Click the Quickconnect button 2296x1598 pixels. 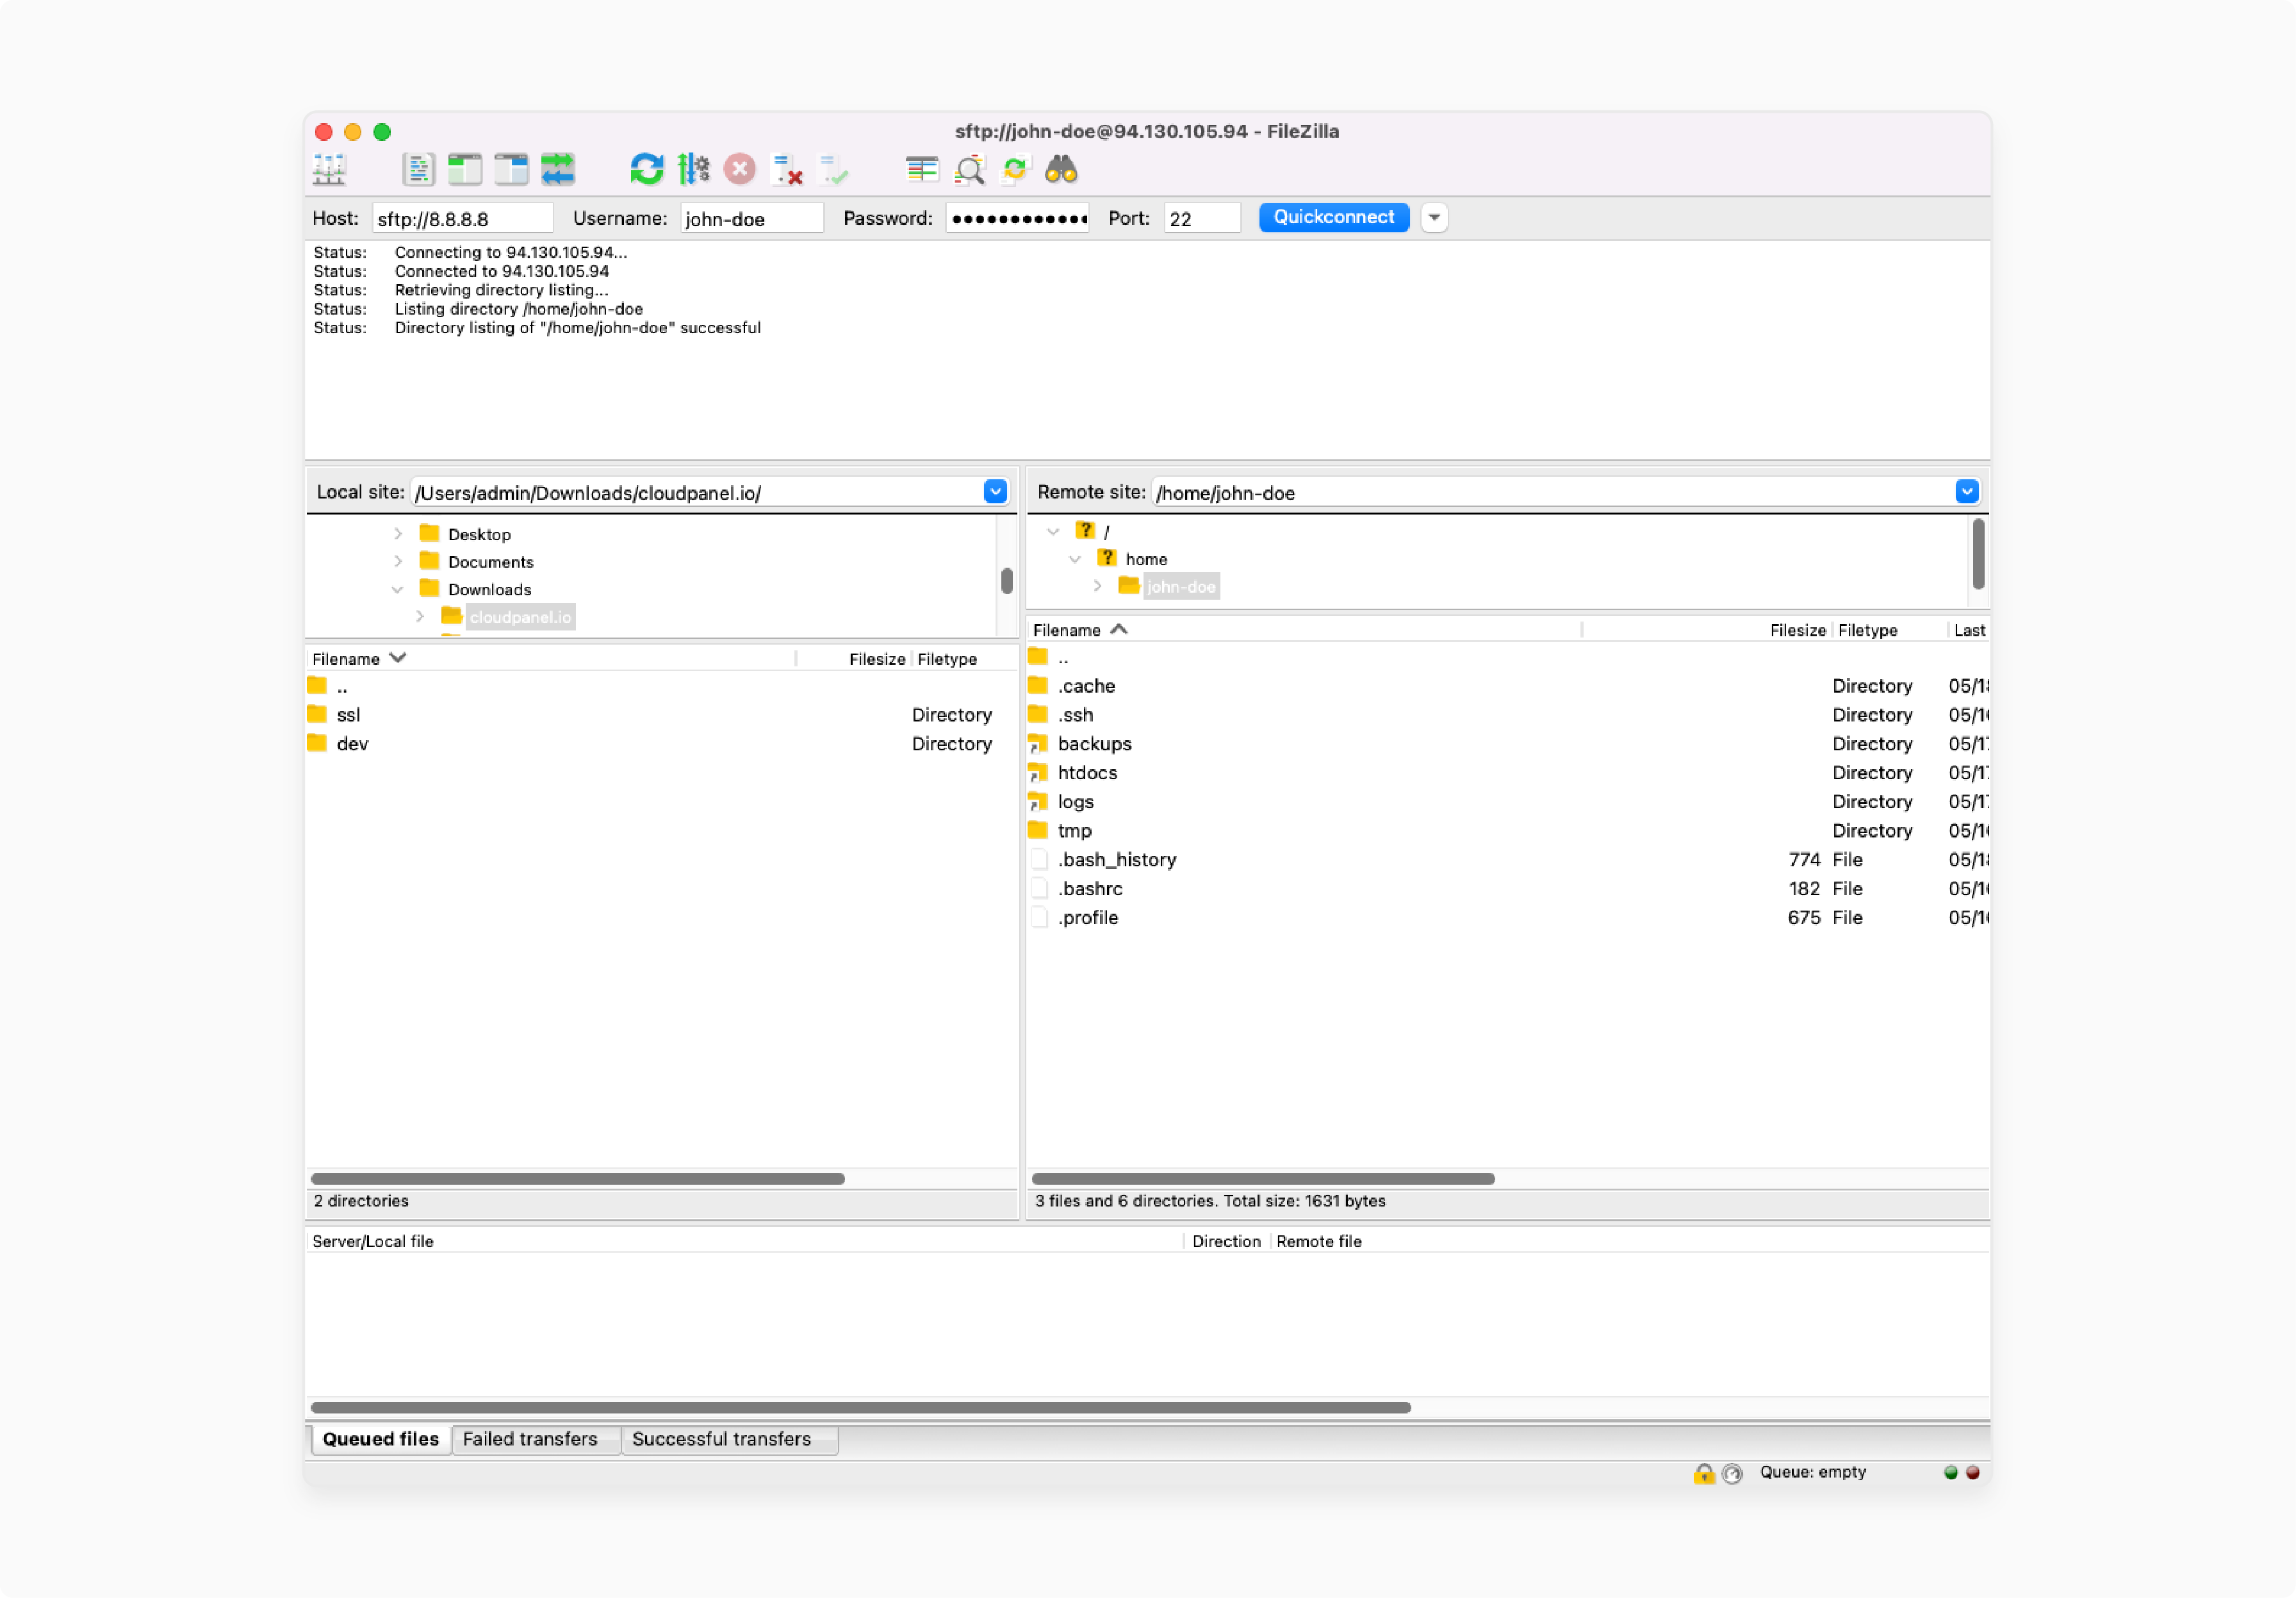point(1334,217)
